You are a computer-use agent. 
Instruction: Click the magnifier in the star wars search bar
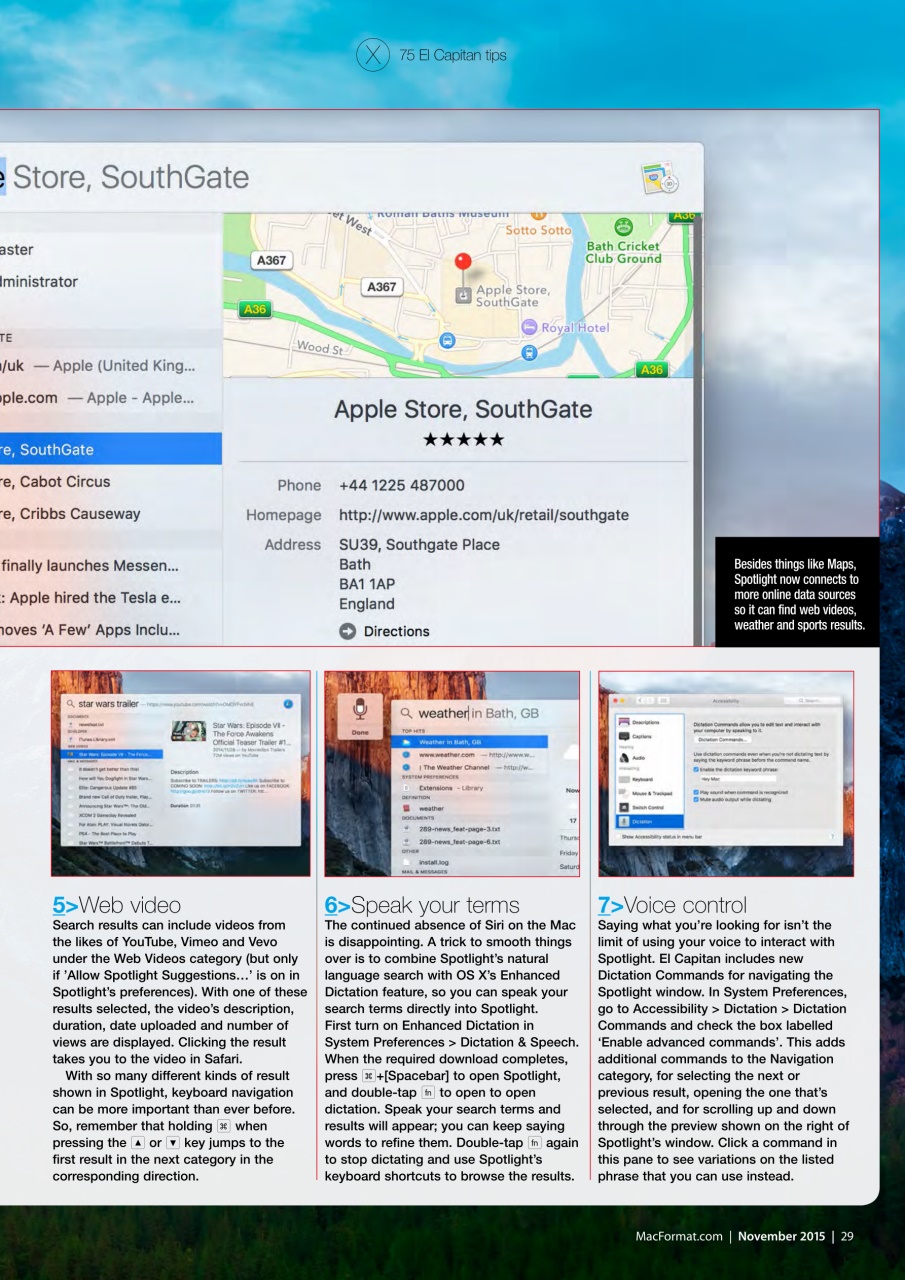coord(70,704)
